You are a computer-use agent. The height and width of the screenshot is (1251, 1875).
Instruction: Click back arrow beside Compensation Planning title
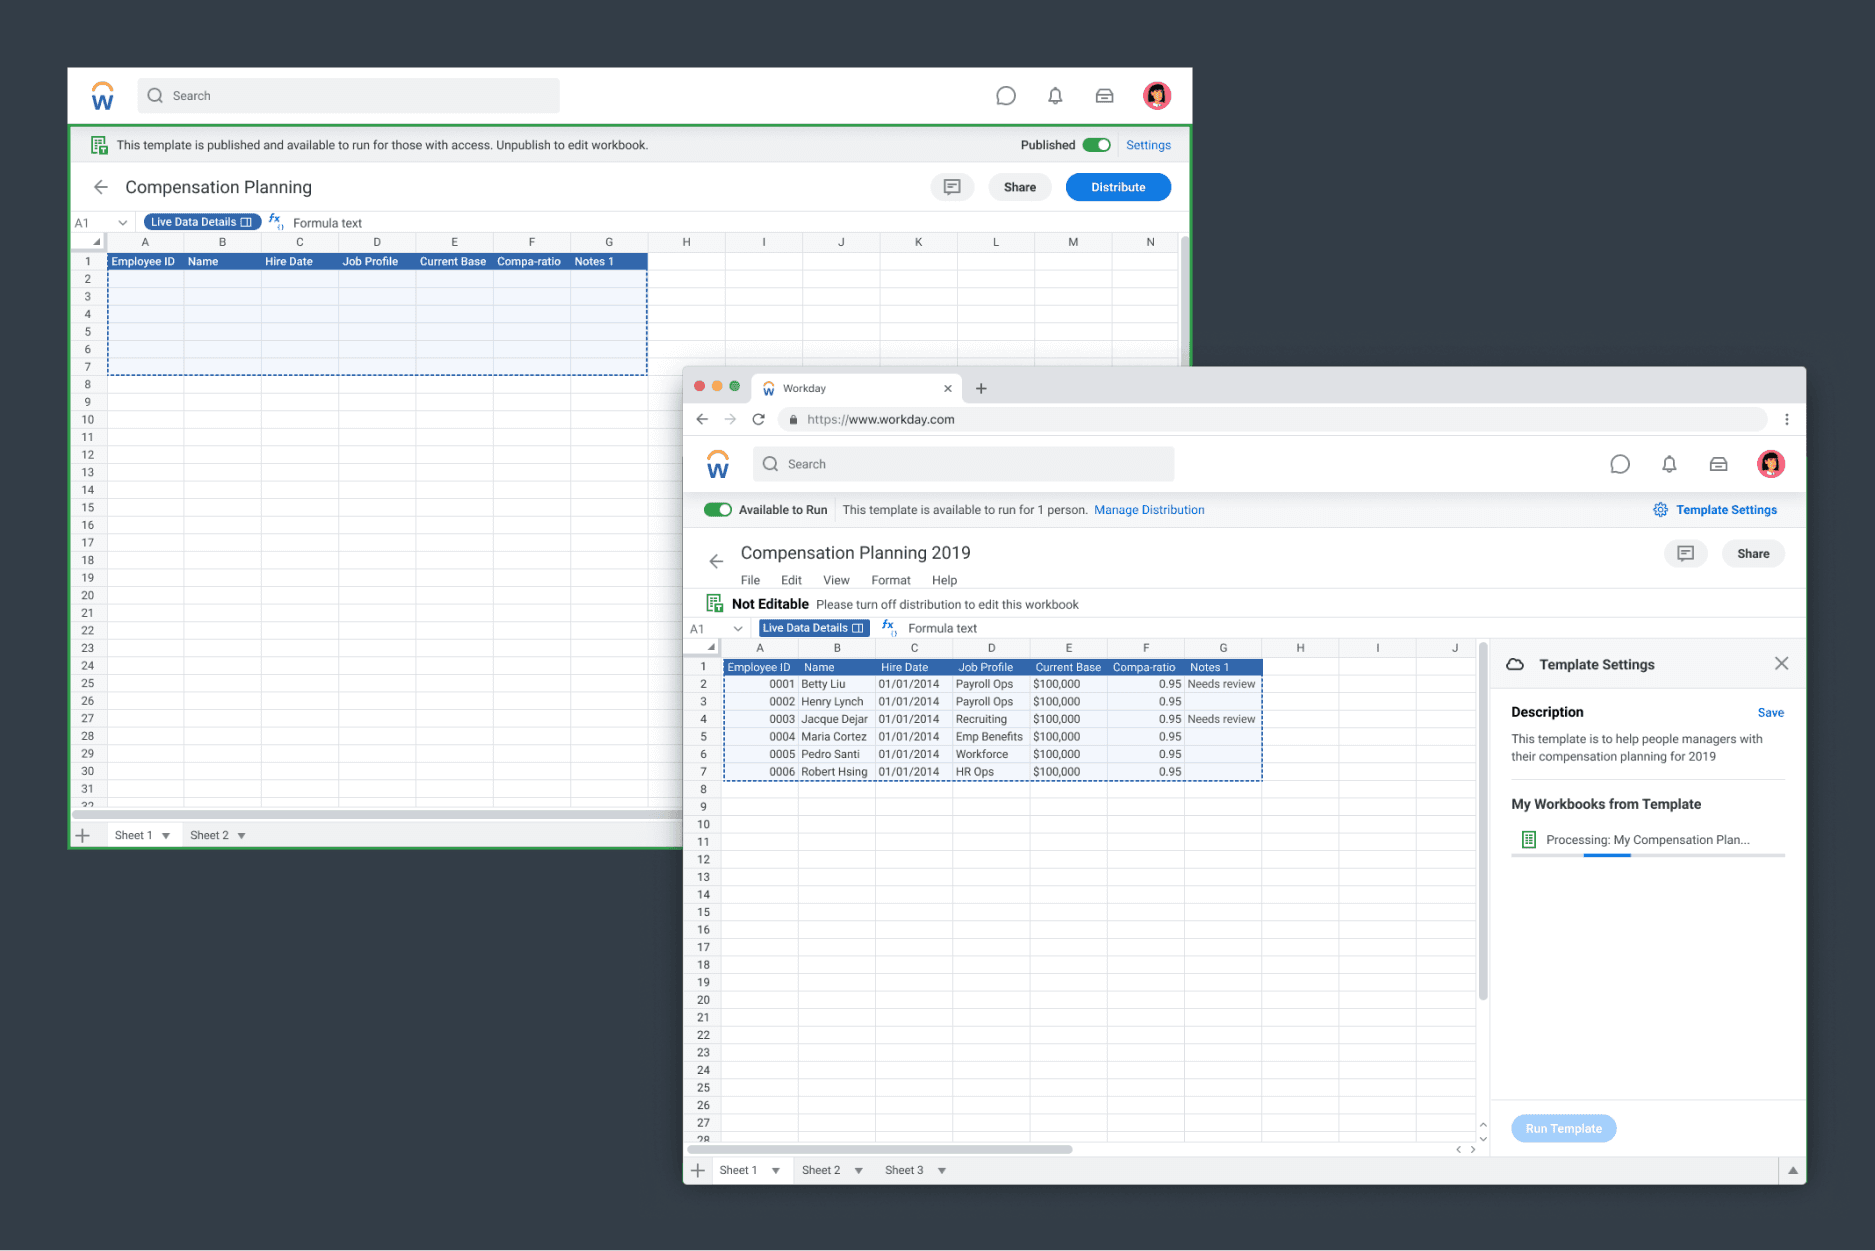[101, 187]
